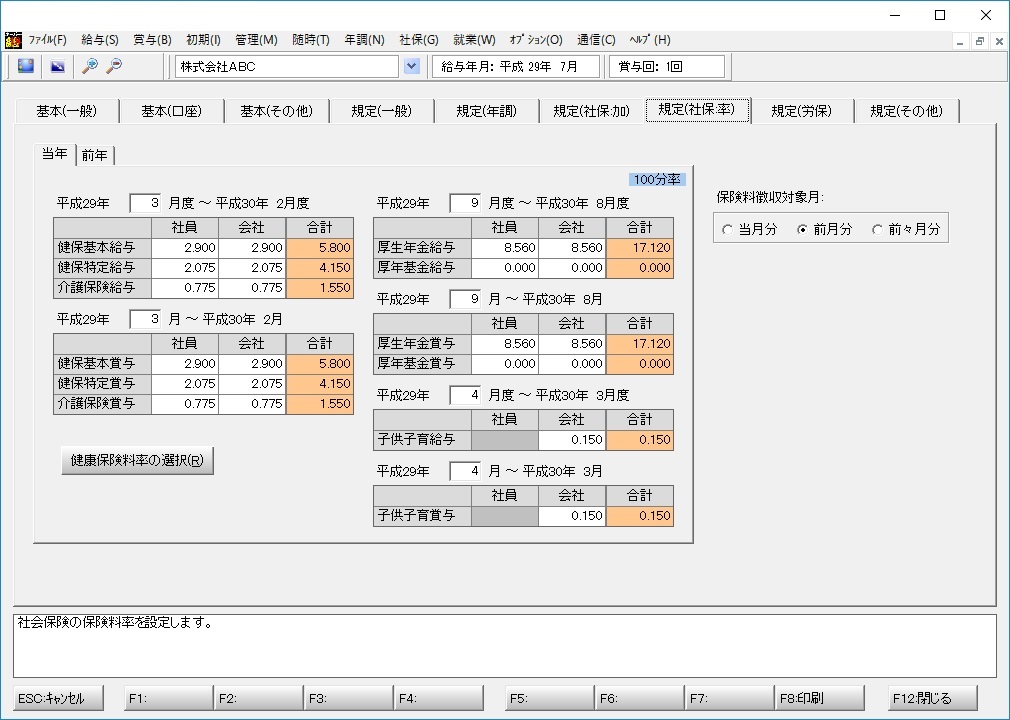1010x720 pixels.
Task: Click F8:印刷 button
Action: 819,698
